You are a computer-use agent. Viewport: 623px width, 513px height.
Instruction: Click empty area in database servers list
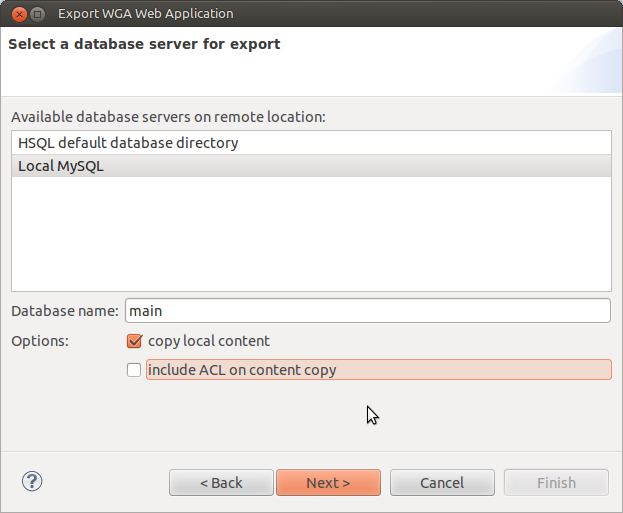[311, 234]
